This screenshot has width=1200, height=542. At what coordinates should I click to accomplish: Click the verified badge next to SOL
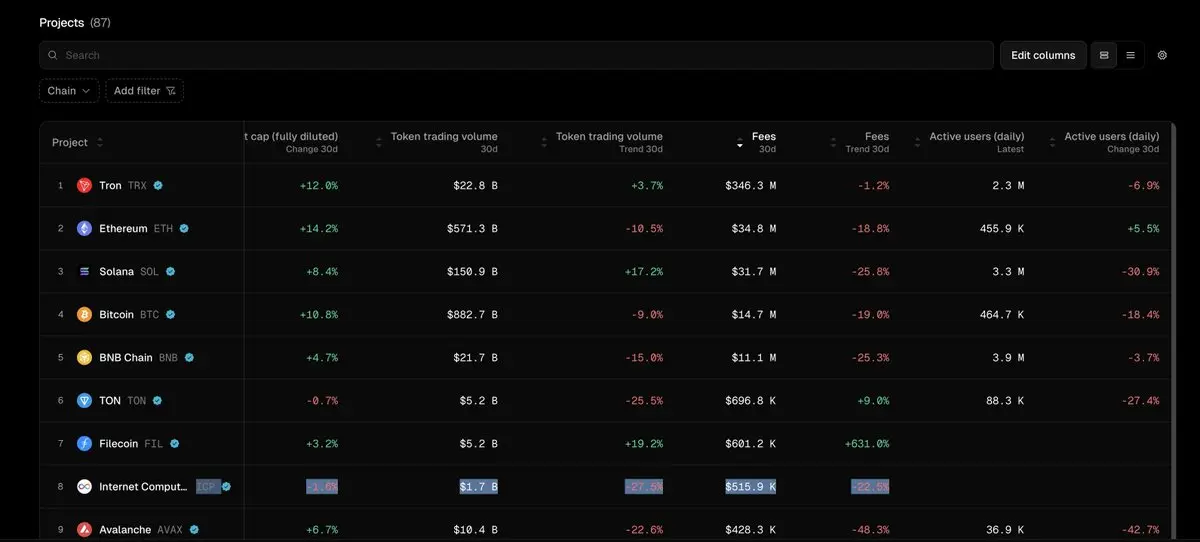point(170,271)
